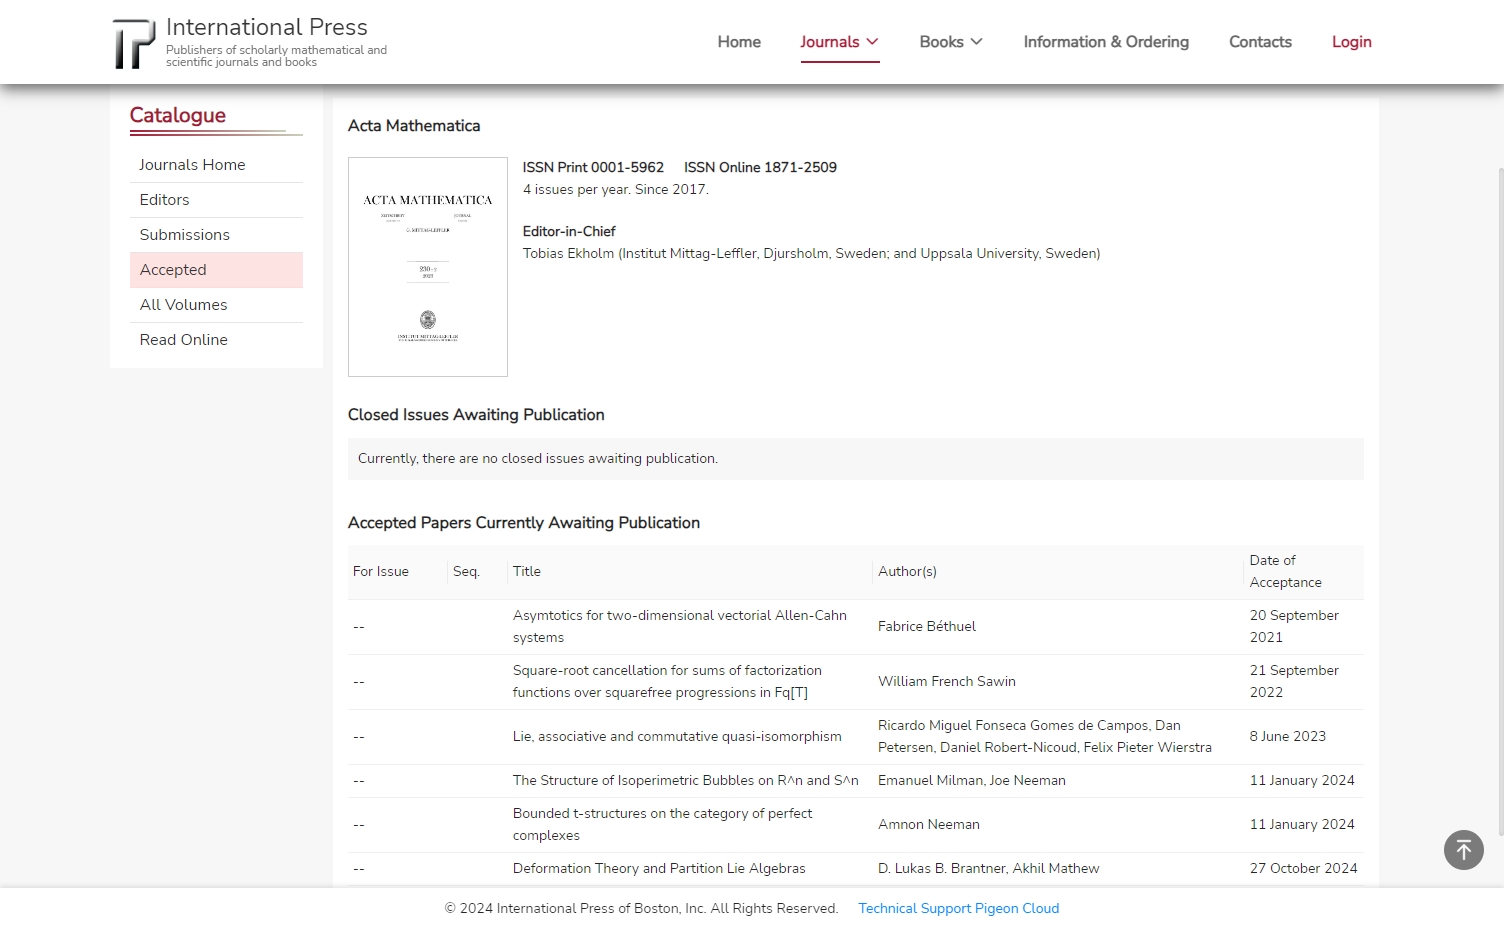Click author Fabrice Béthuel
1504x930 pixels.
click(x=927, y=627)
